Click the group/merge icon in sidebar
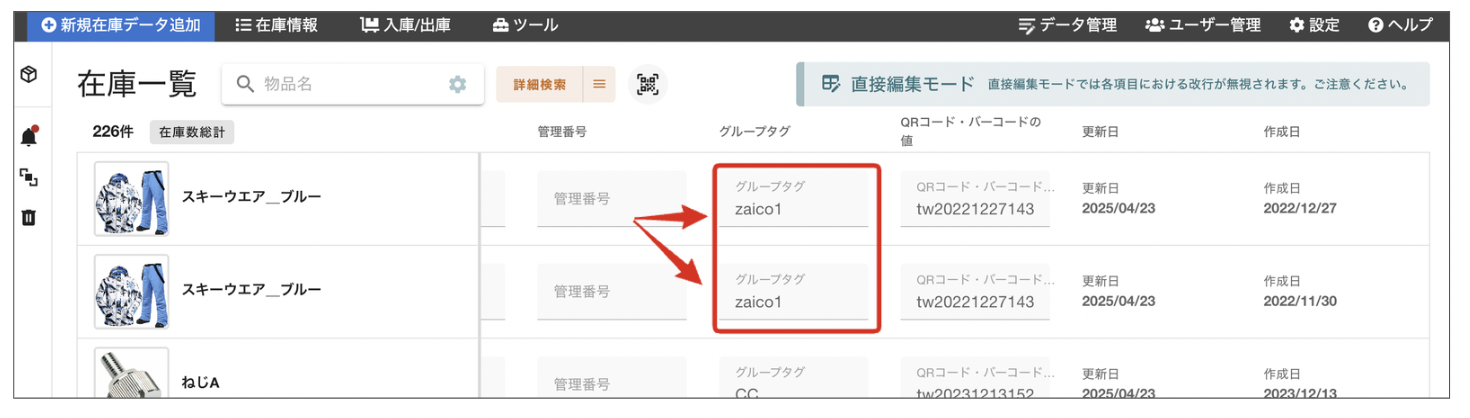 (29, 177)
